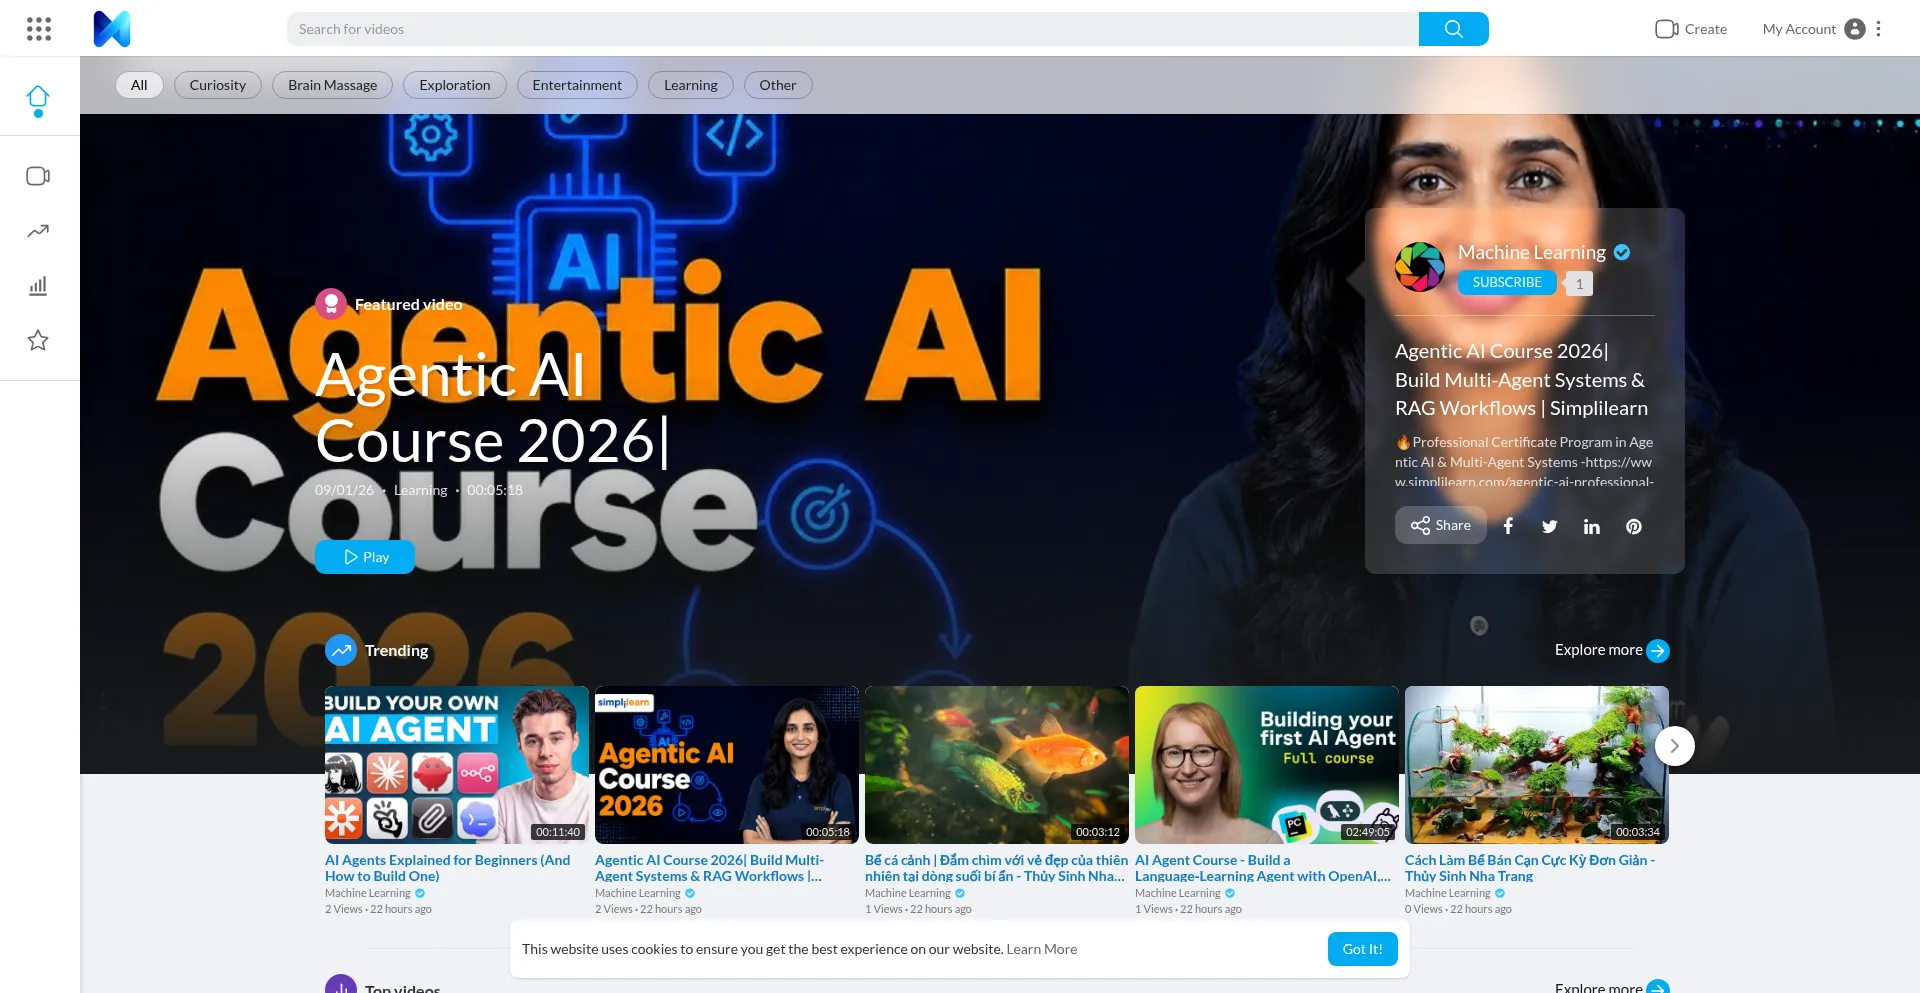Click the Create video camera icon

(1666, 29)
